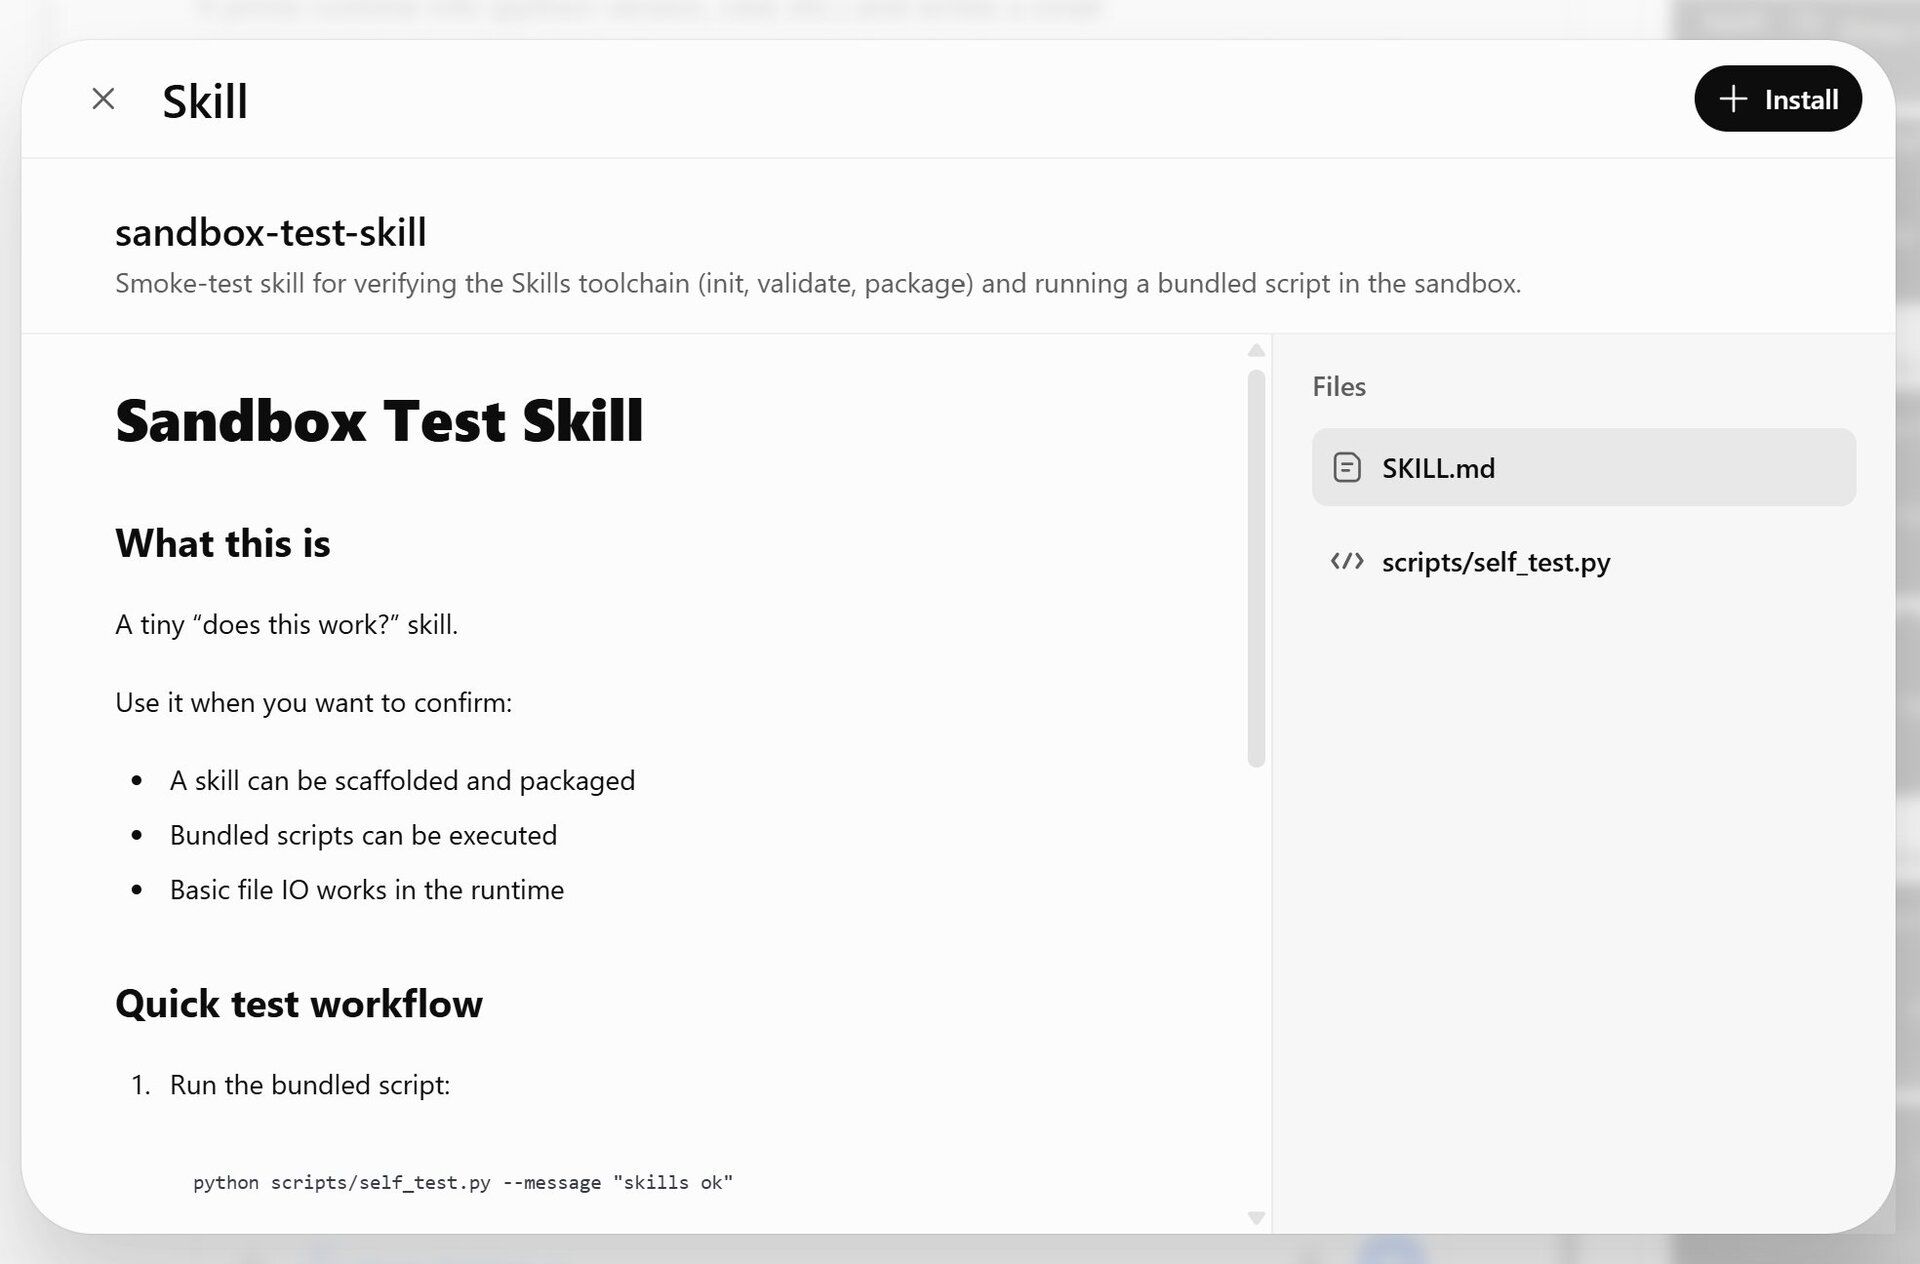Click the scrollbar track below the thumb
This screenshot has width=1920, height=1264.
click(x=1256, y=990)
